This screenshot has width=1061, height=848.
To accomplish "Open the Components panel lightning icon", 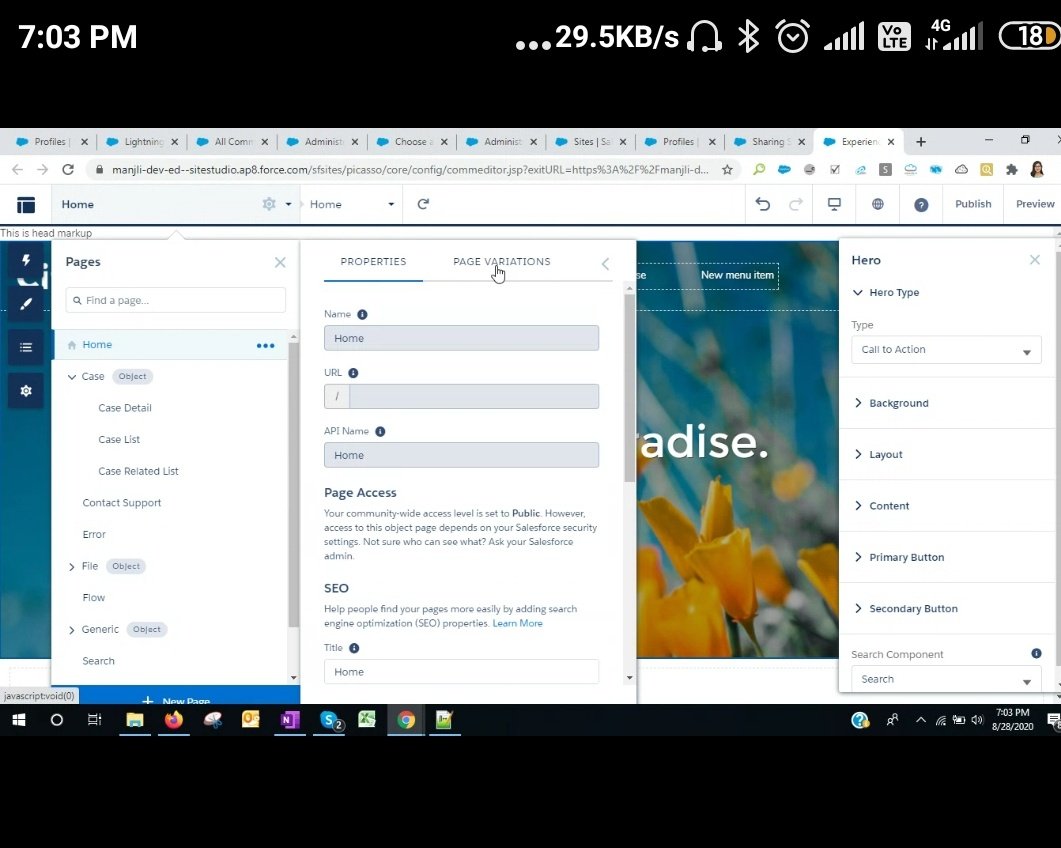I will coord(25,260).
